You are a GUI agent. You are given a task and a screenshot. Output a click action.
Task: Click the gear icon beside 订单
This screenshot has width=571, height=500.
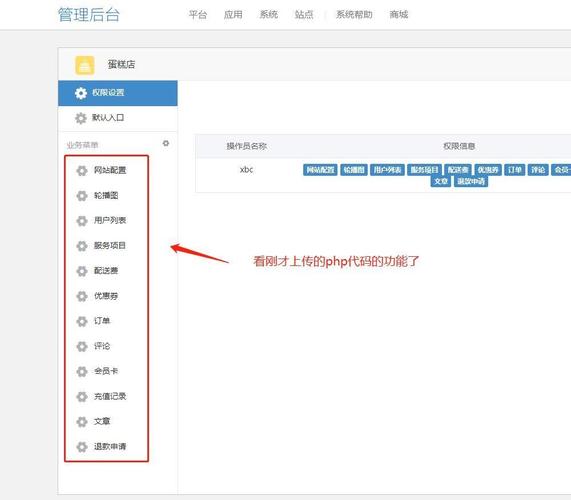[82, 321]
